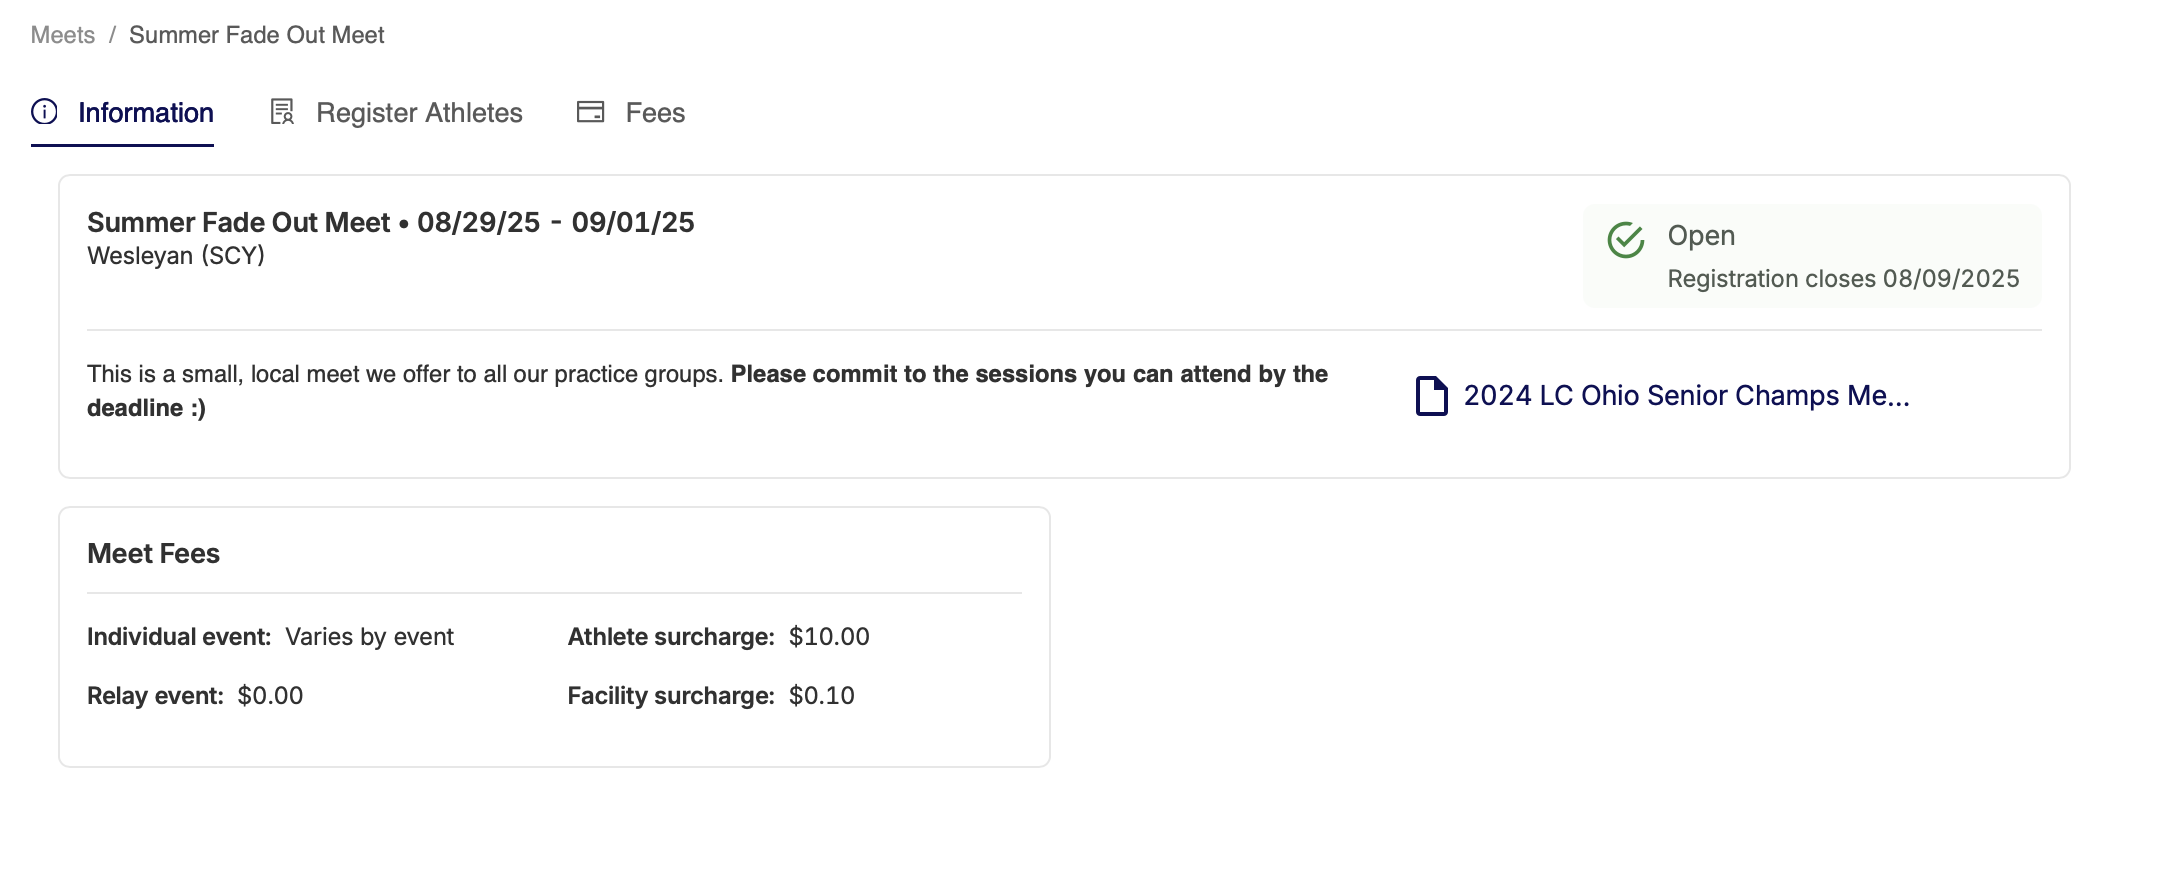Navigate back to Meets breadcrumb
This screenshot has width=2168, height=878.
63,35
